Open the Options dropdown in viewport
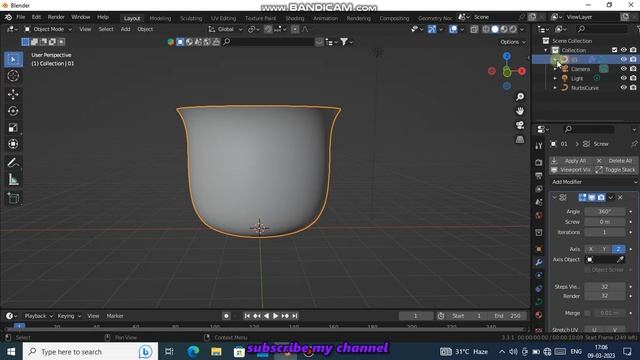The width and height of the screenshot is (640, 360). (x=512, y=42)
